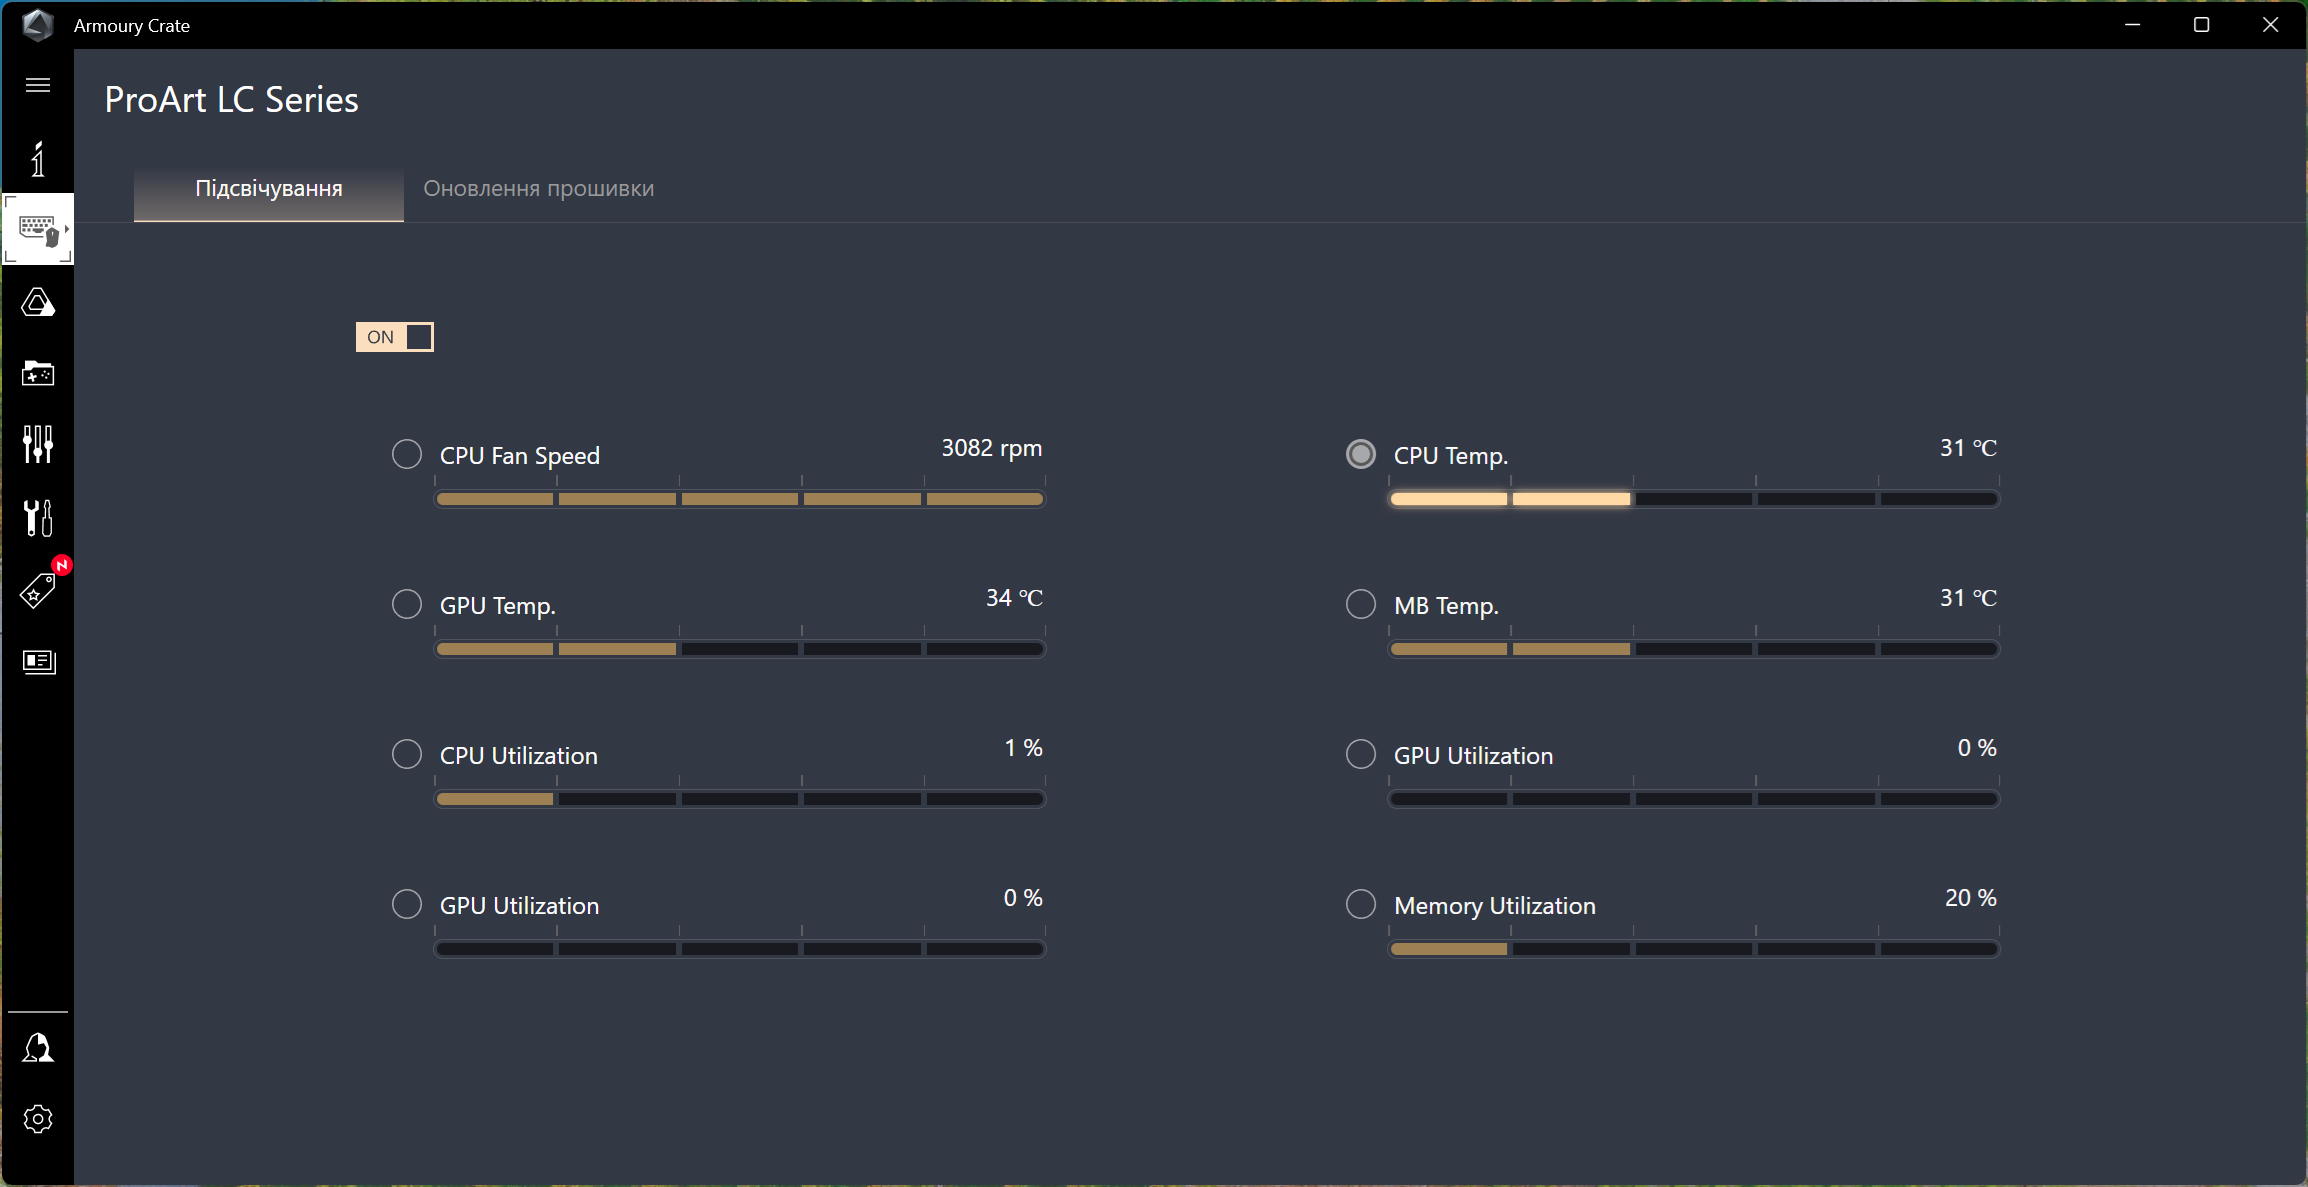This screenshot has width=2308, height=1187.
Task: Click the CPU Temp. level bar
Action: click(x=1693, y=499)
